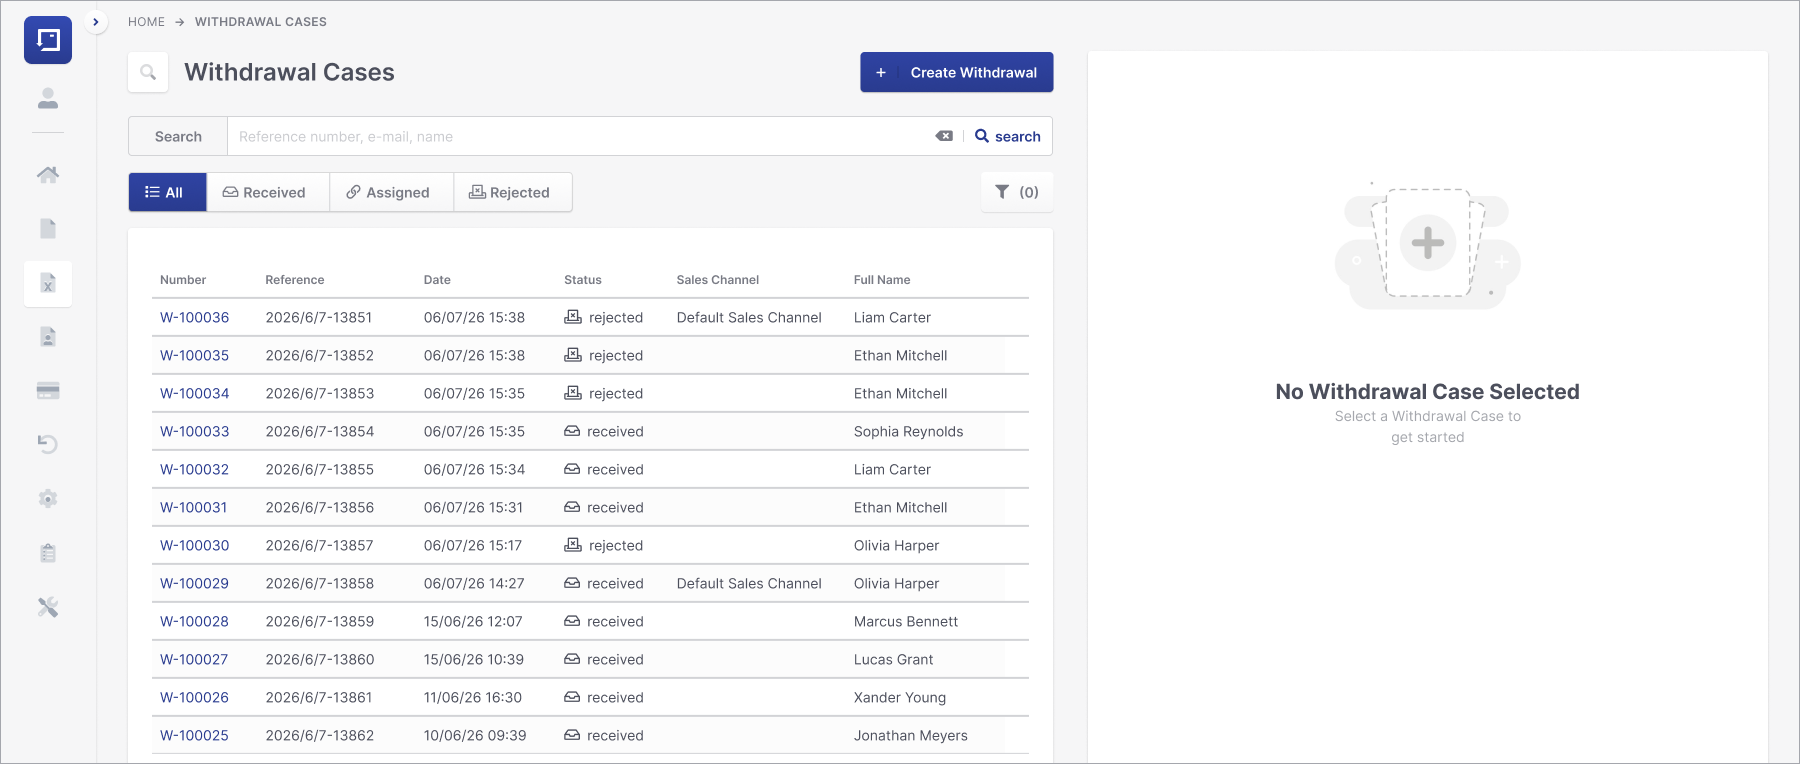This screenshot has width=1800, height=764.
Task: Open the settings gear sidebar icon
Action: pos(48,499)
